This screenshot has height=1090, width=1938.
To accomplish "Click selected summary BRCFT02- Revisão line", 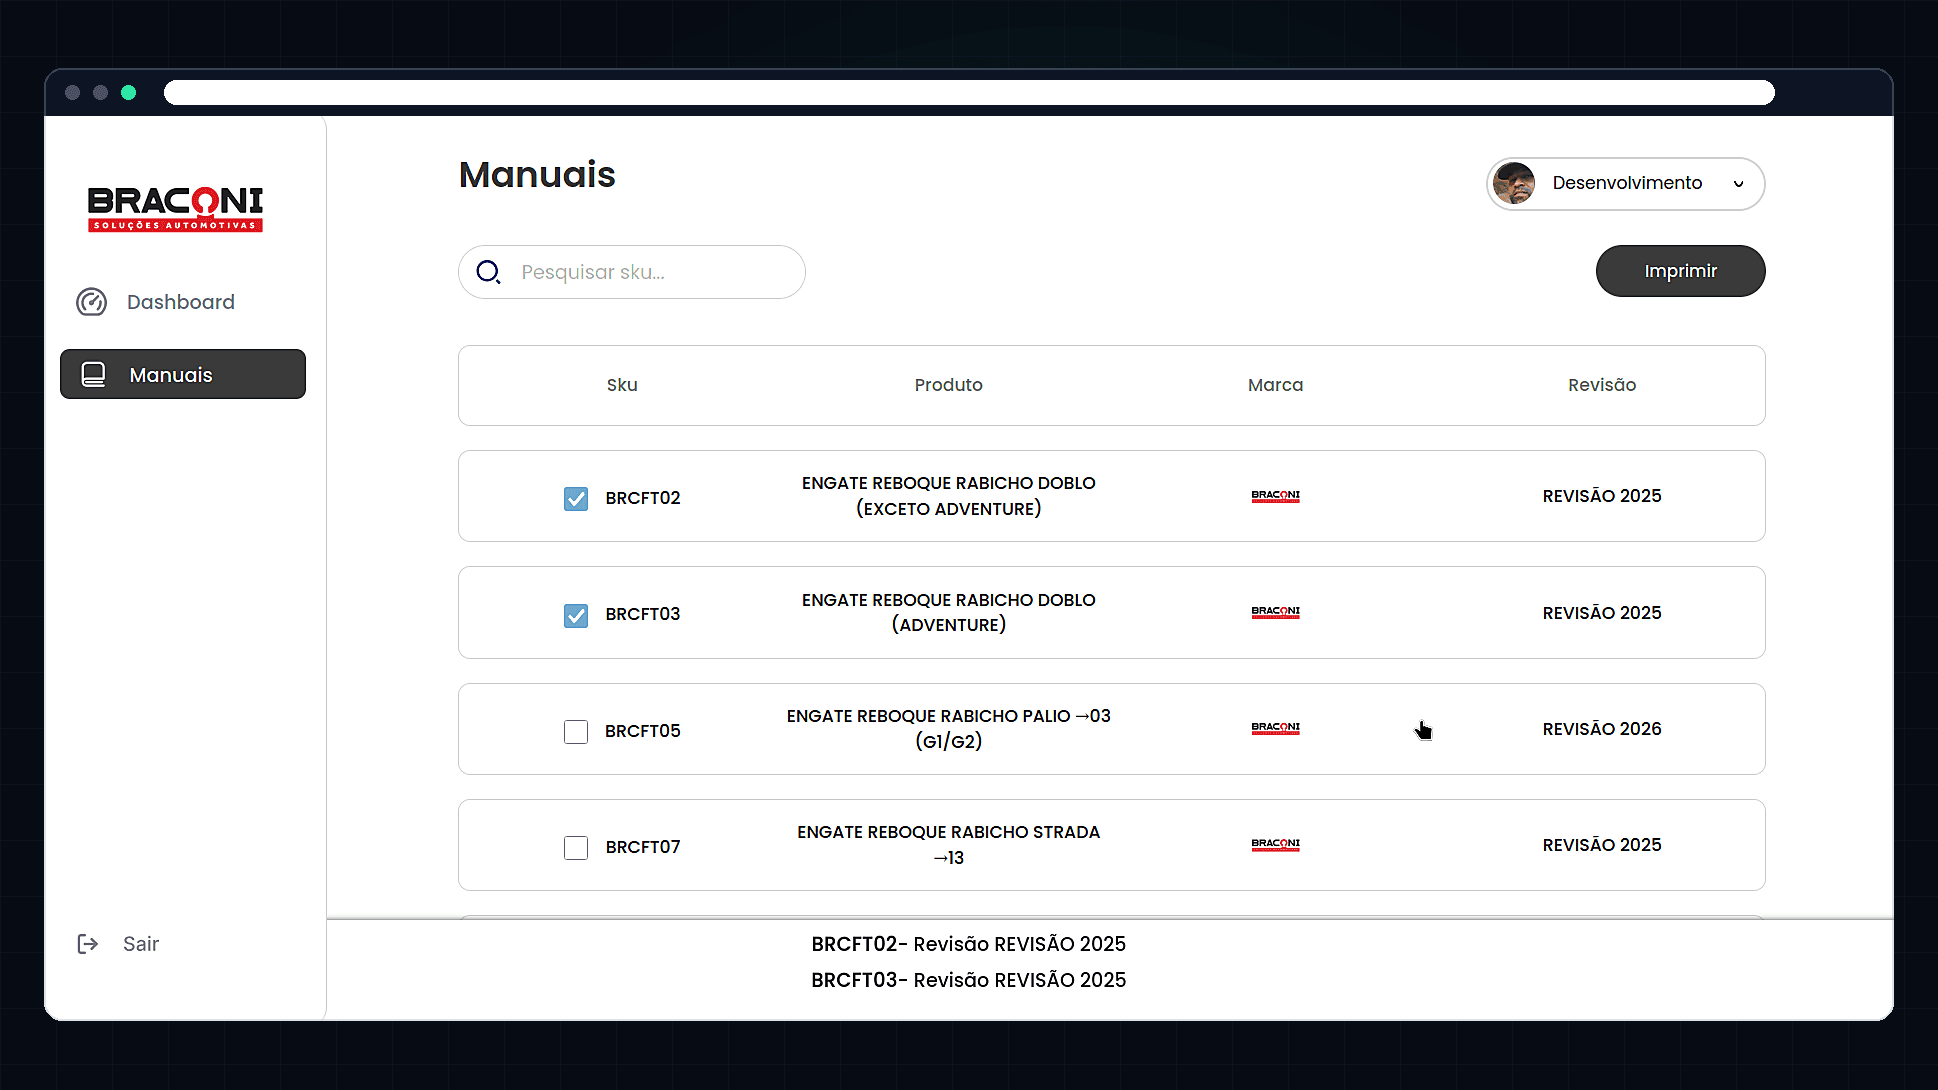I will click(968, 944).
